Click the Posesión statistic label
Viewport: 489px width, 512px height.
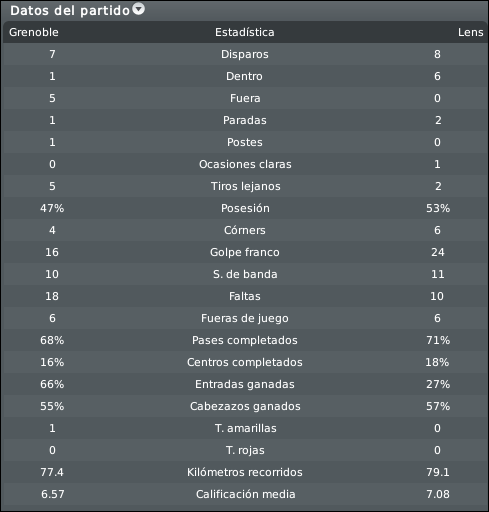pos(245,208)
